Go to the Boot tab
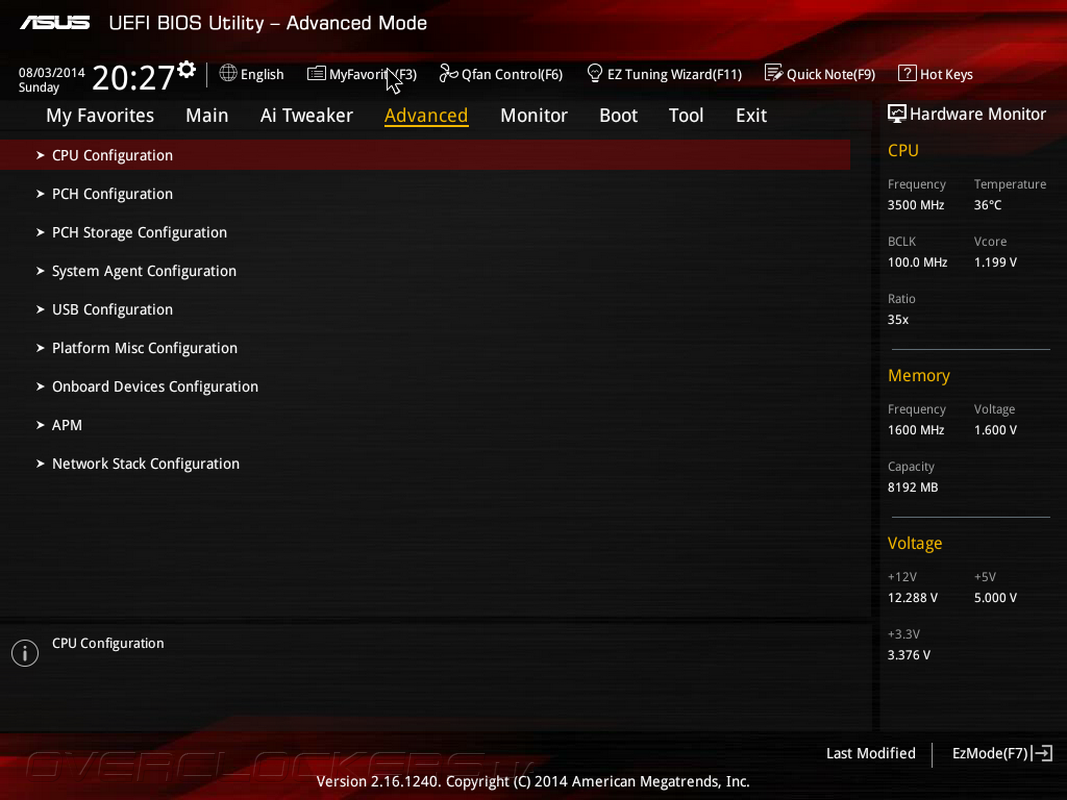Image resolution: width=1067 pixels, height=800 pixels. click(x=618, y=116)
